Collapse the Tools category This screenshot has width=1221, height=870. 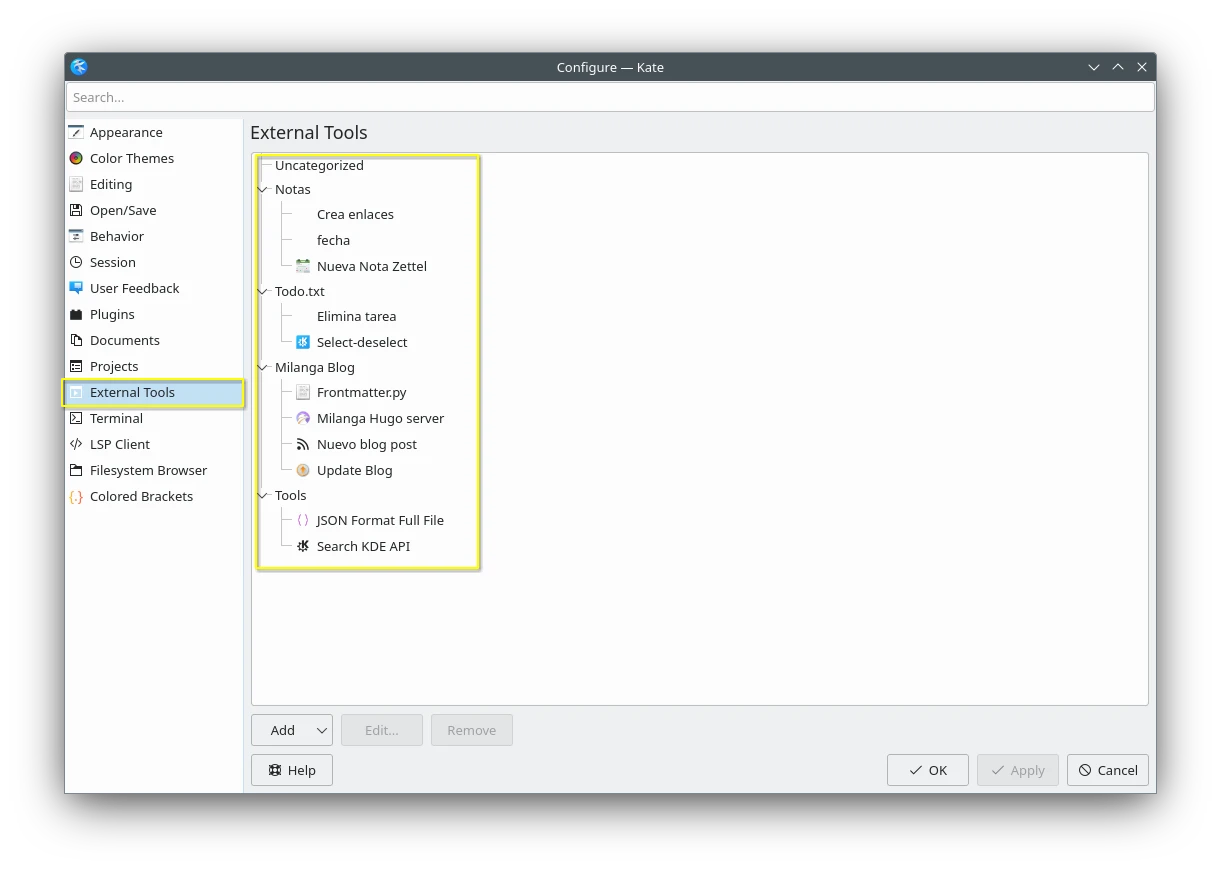click(x=264, y=495)
